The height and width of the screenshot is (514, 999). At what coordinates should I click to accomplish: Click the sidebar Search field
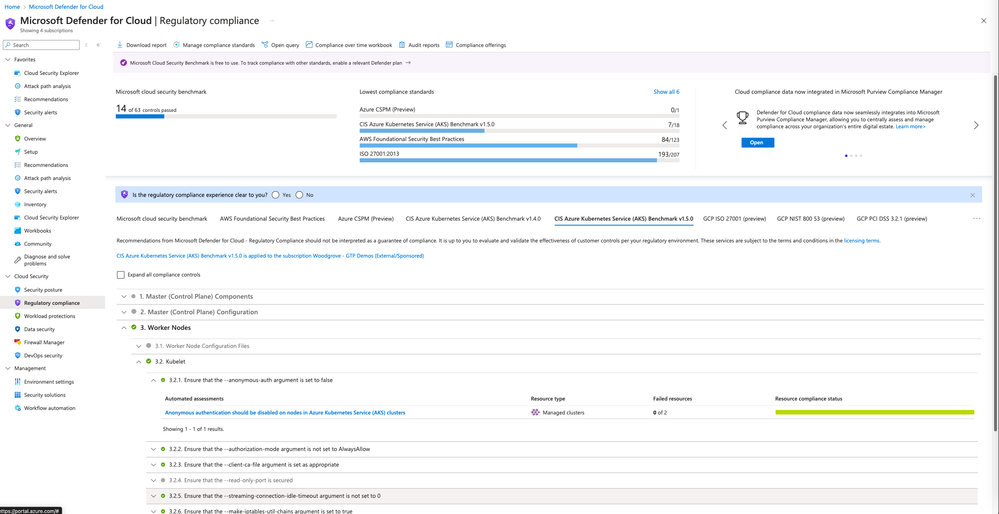point(41,45)
